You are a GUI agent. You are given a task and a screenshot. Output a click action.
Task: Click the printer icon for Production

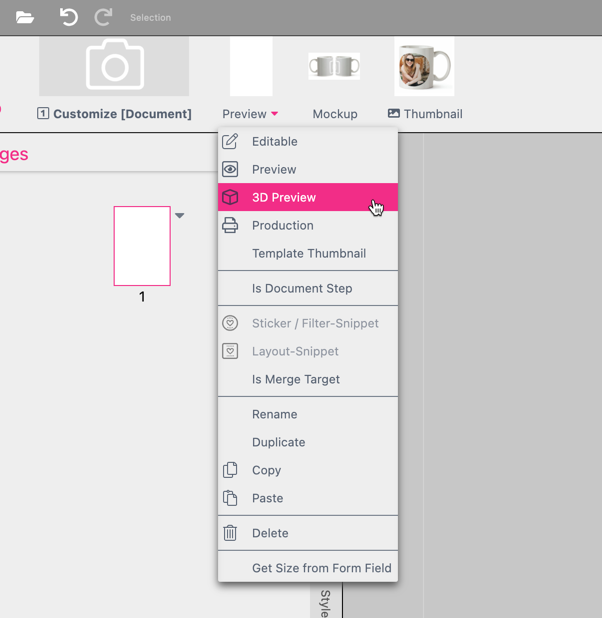(x=230, y=225)
